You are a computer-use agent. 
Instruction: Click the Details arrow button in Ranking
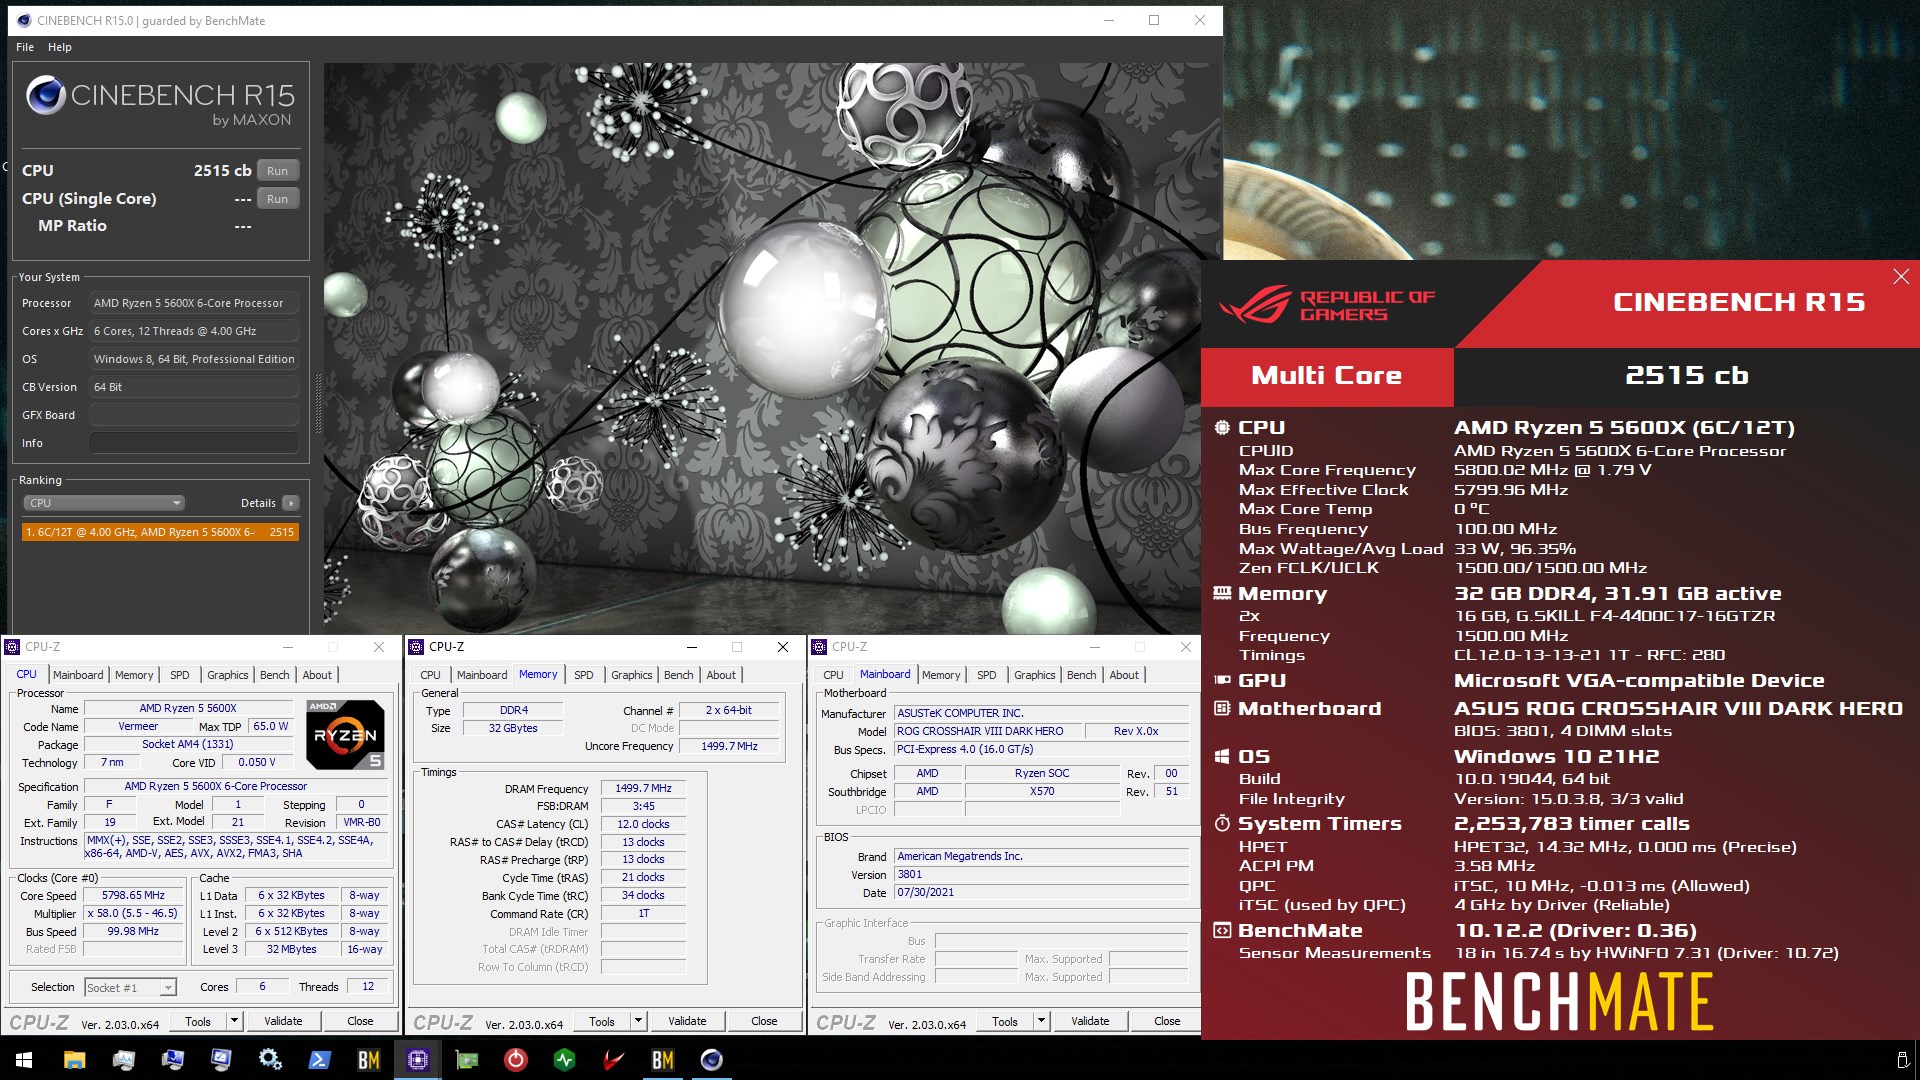(x=290, y=503)
